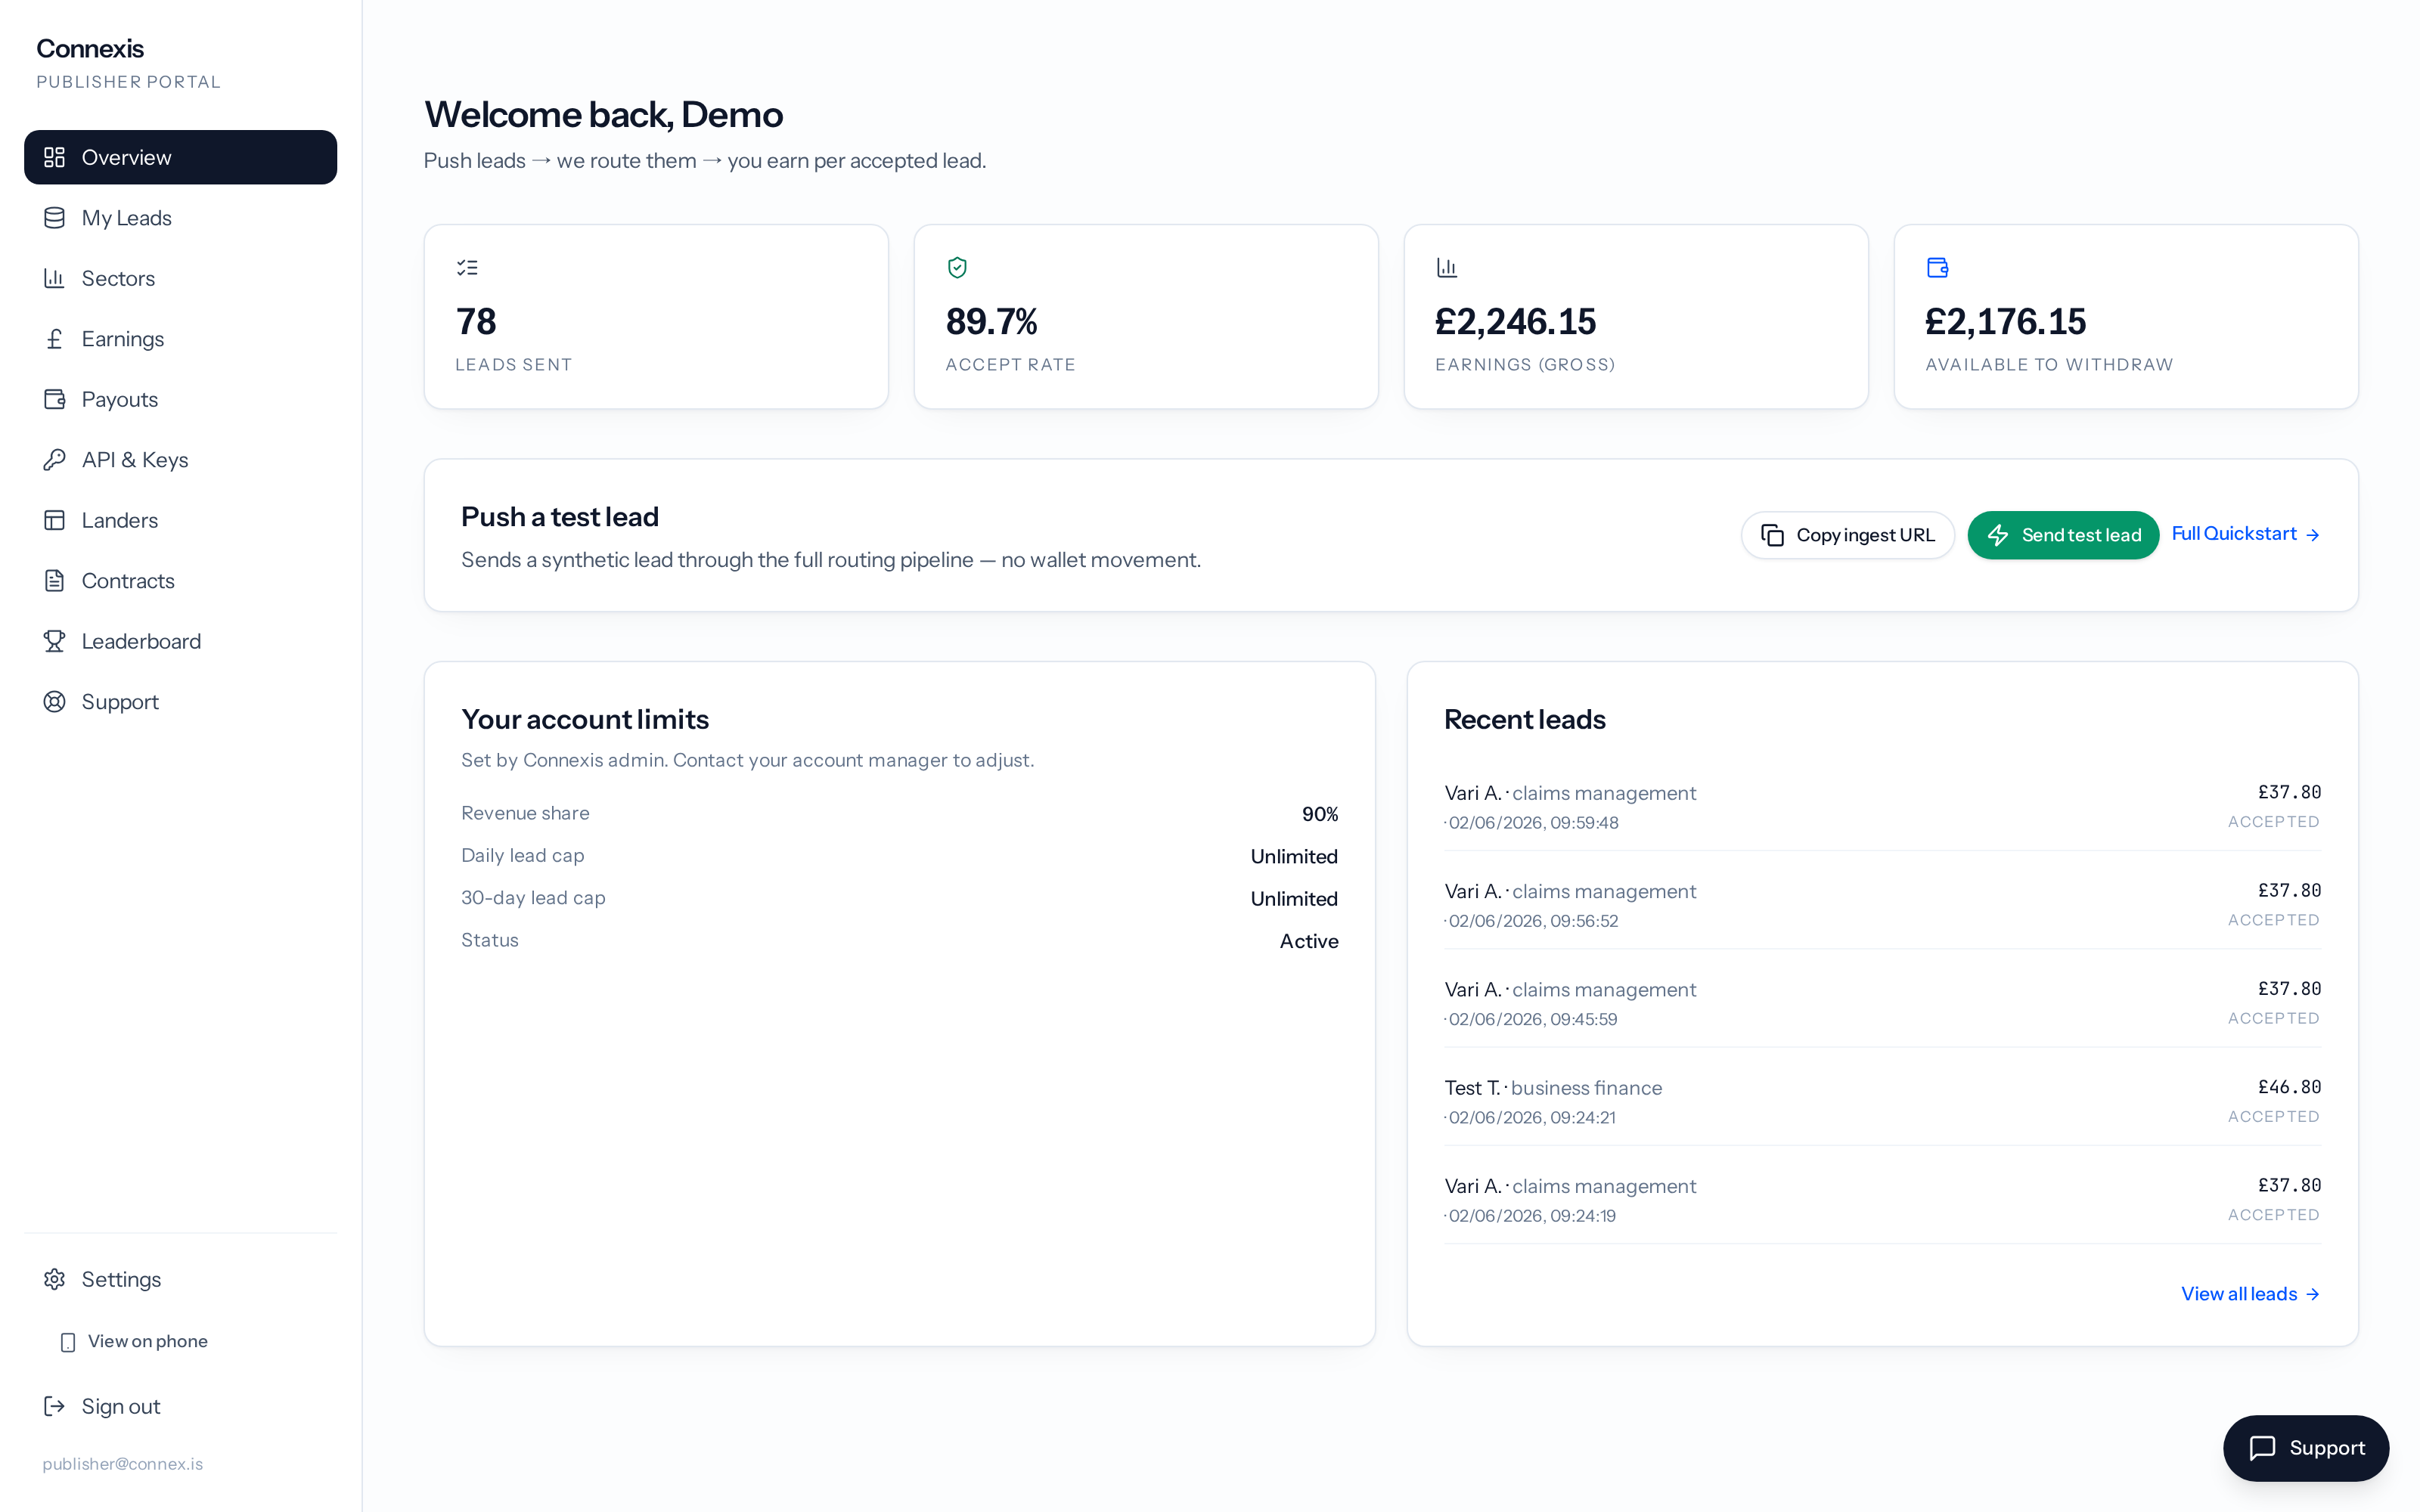This screenshot has height=1512, width=2420.
Task: Click the Revenue share 90% value
Action: [1319, 814]
